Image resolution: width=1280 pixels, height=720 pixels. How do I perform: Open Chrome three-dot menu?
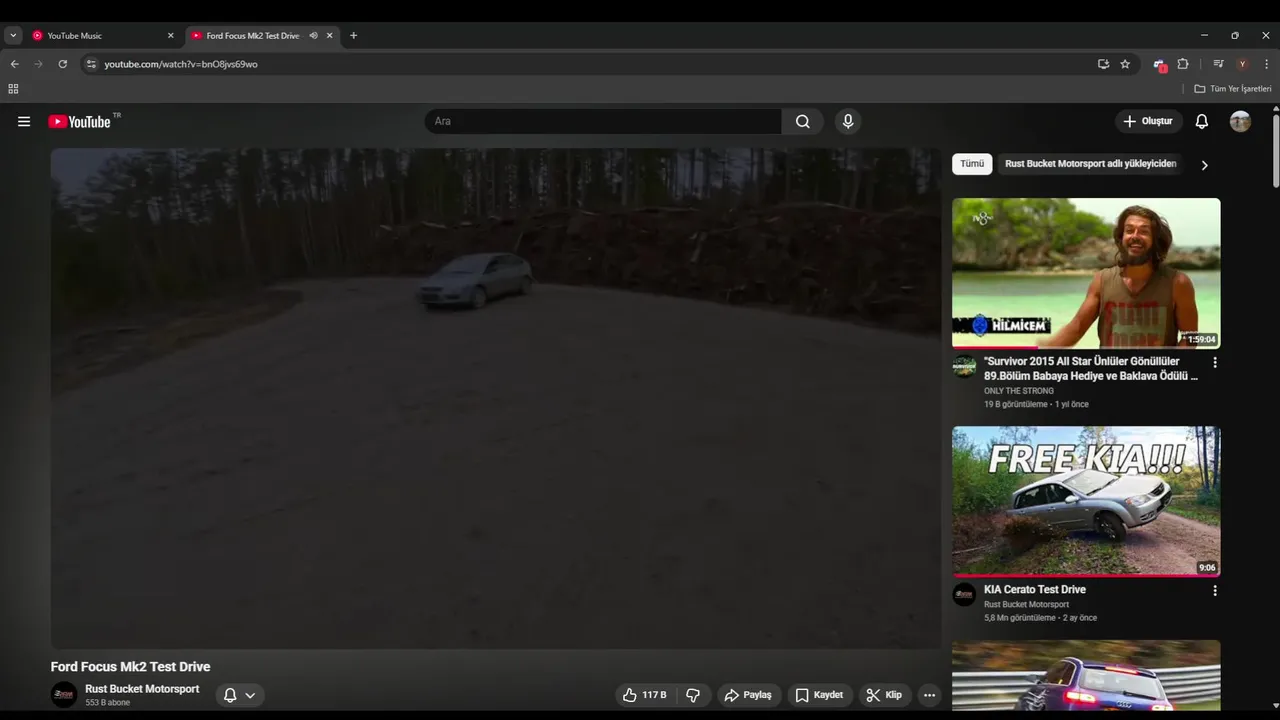pyautogui.click(x=1266, y=64)
